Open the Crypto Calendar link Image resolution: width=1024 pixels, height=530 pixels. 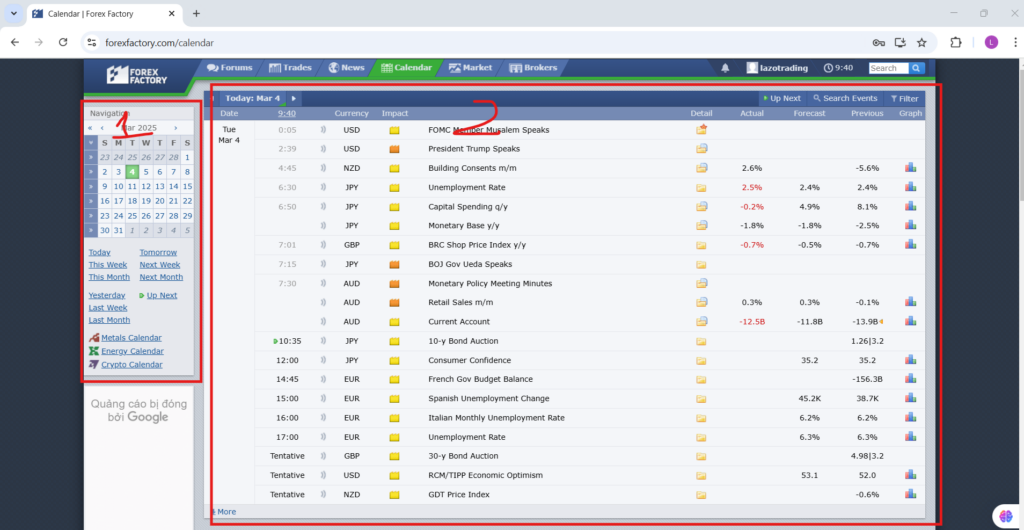pyautogui.click(x=132, y=365)
